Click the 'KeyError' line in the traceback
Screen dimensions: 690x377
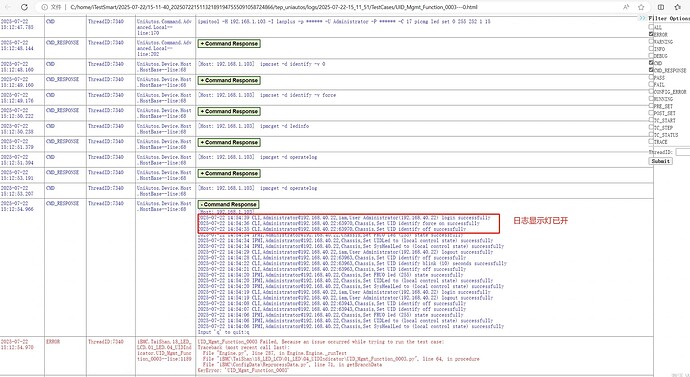[x=243, y=370]
